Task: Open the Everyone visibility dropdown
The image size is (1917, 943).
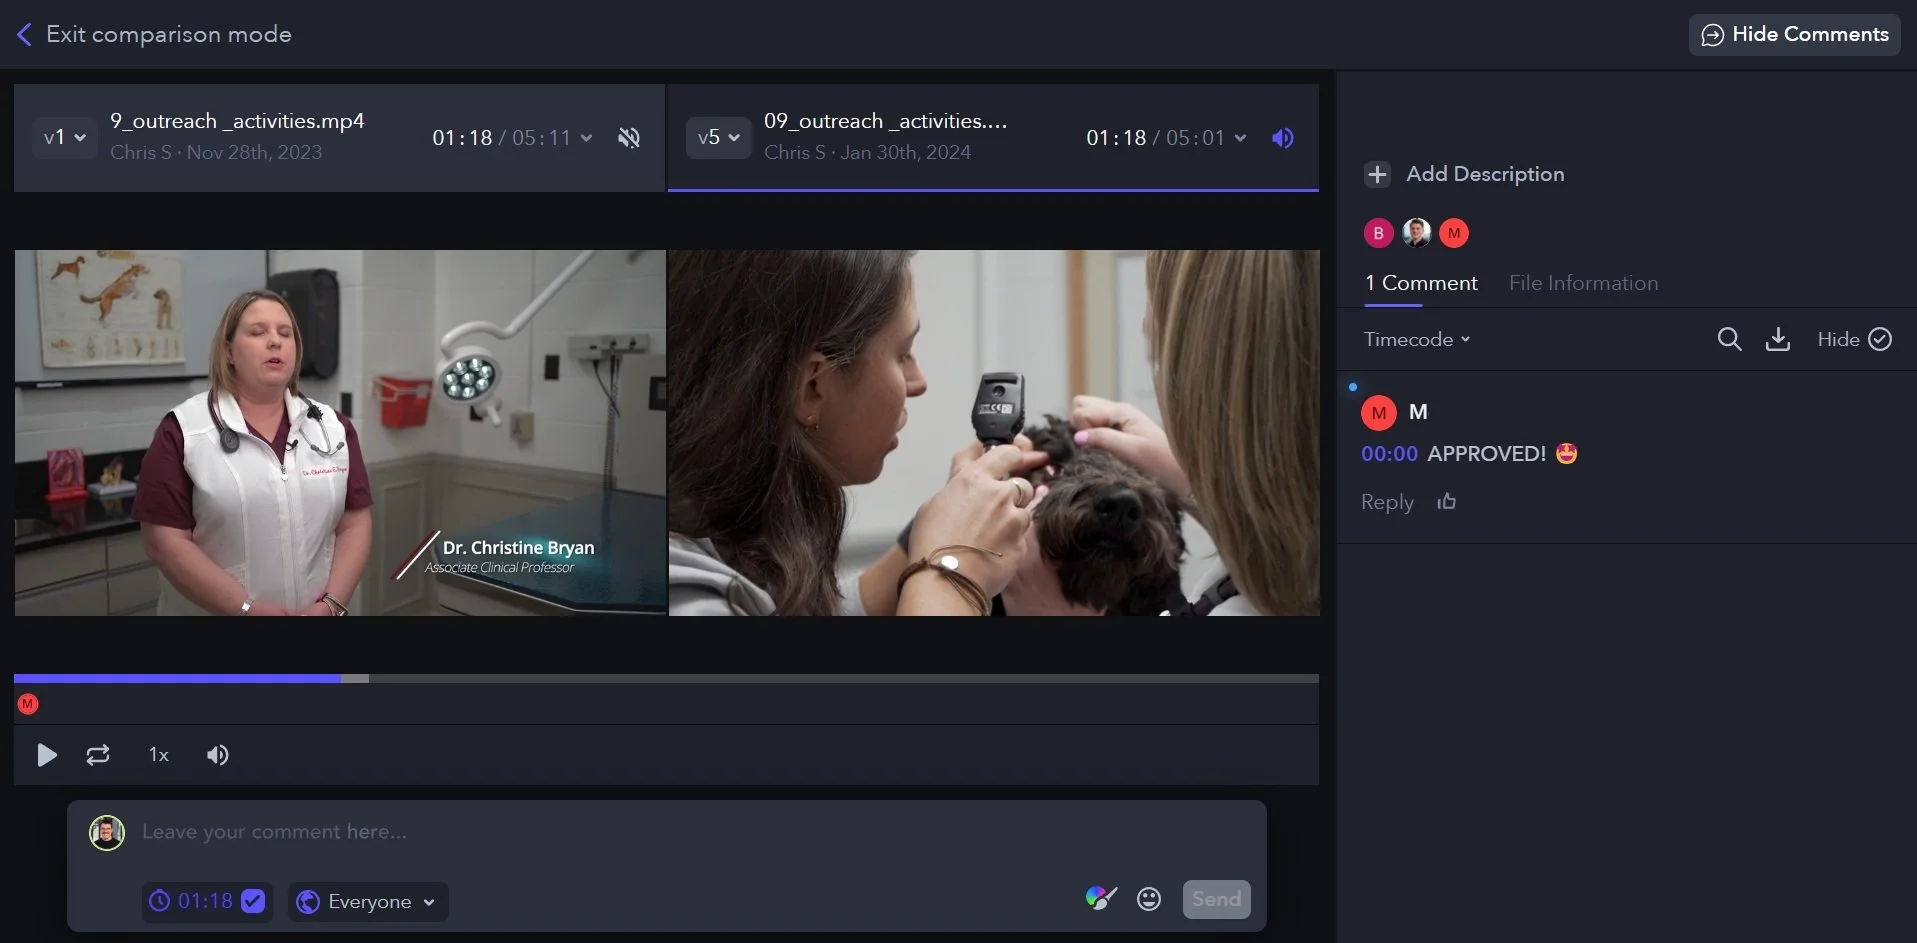Action: click(x=368, y=902)
